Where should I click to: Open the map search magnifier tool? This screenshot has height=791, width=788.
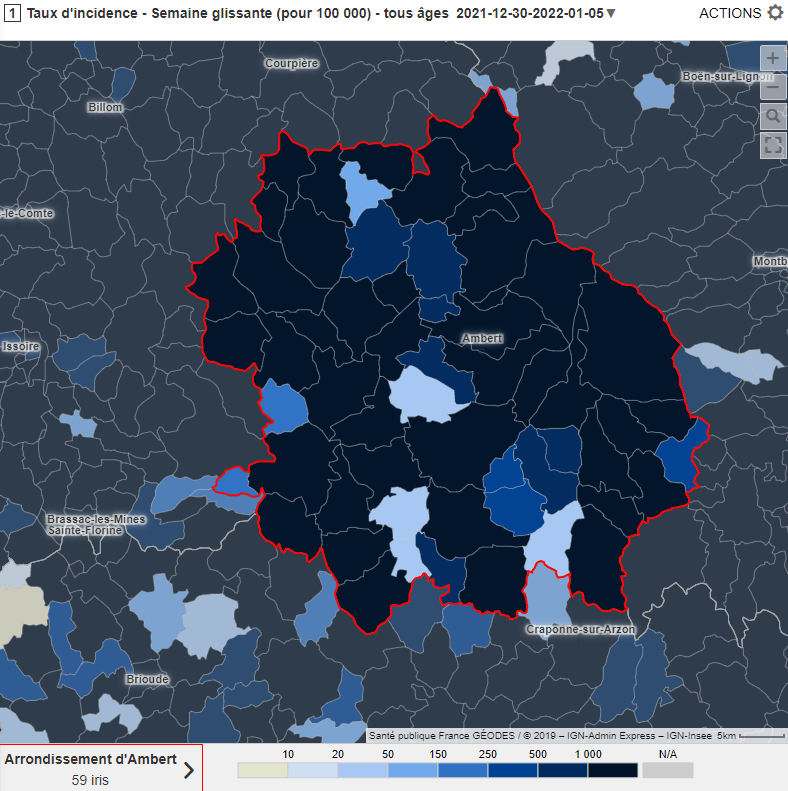click(x=772, y=117)
